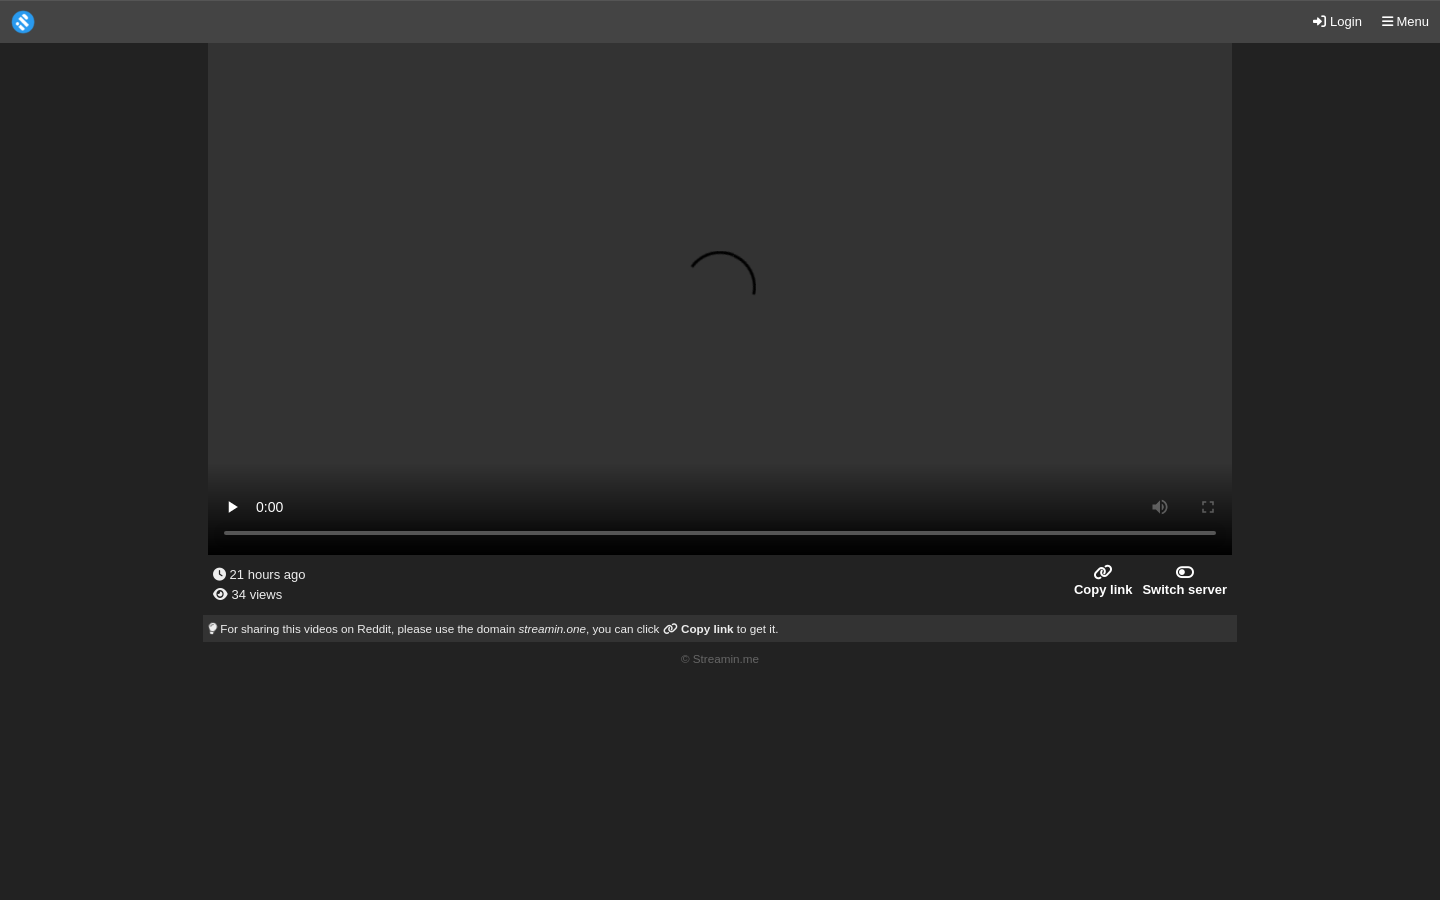Image resolution: width=1440 pixels, height=900 pixels.
Task: Click the Switch server text label
Action: (x=1184, y=590)
